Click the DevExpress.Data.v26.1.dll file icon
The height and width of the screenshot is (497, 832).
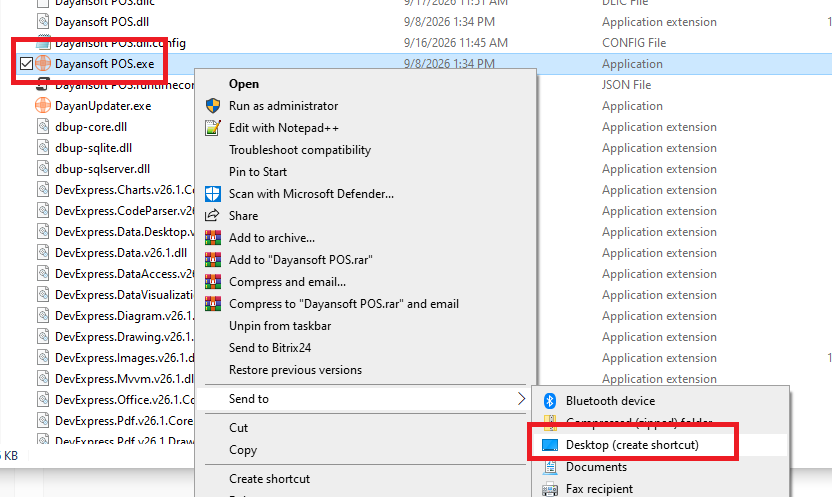(43, 253)
